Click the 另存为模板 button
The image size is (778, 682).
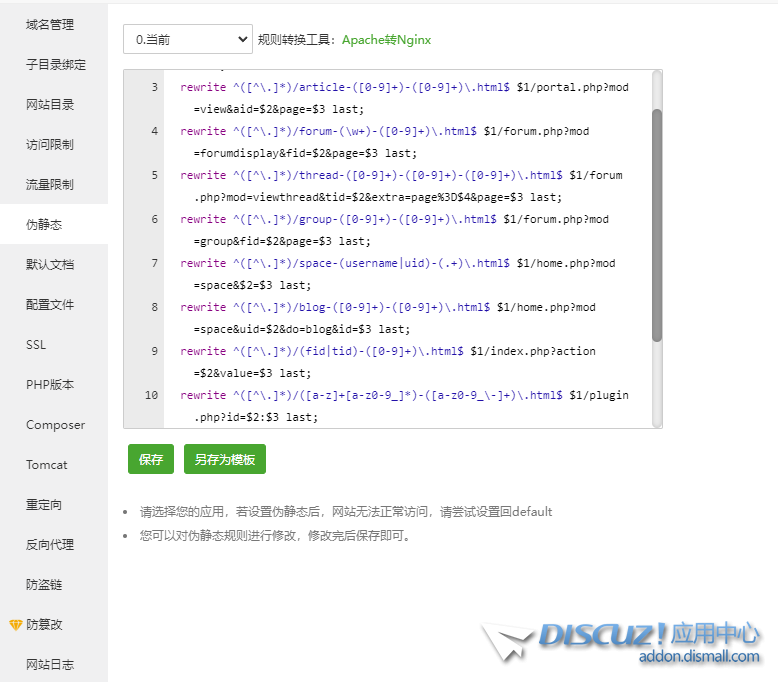[x=225, y=459]
